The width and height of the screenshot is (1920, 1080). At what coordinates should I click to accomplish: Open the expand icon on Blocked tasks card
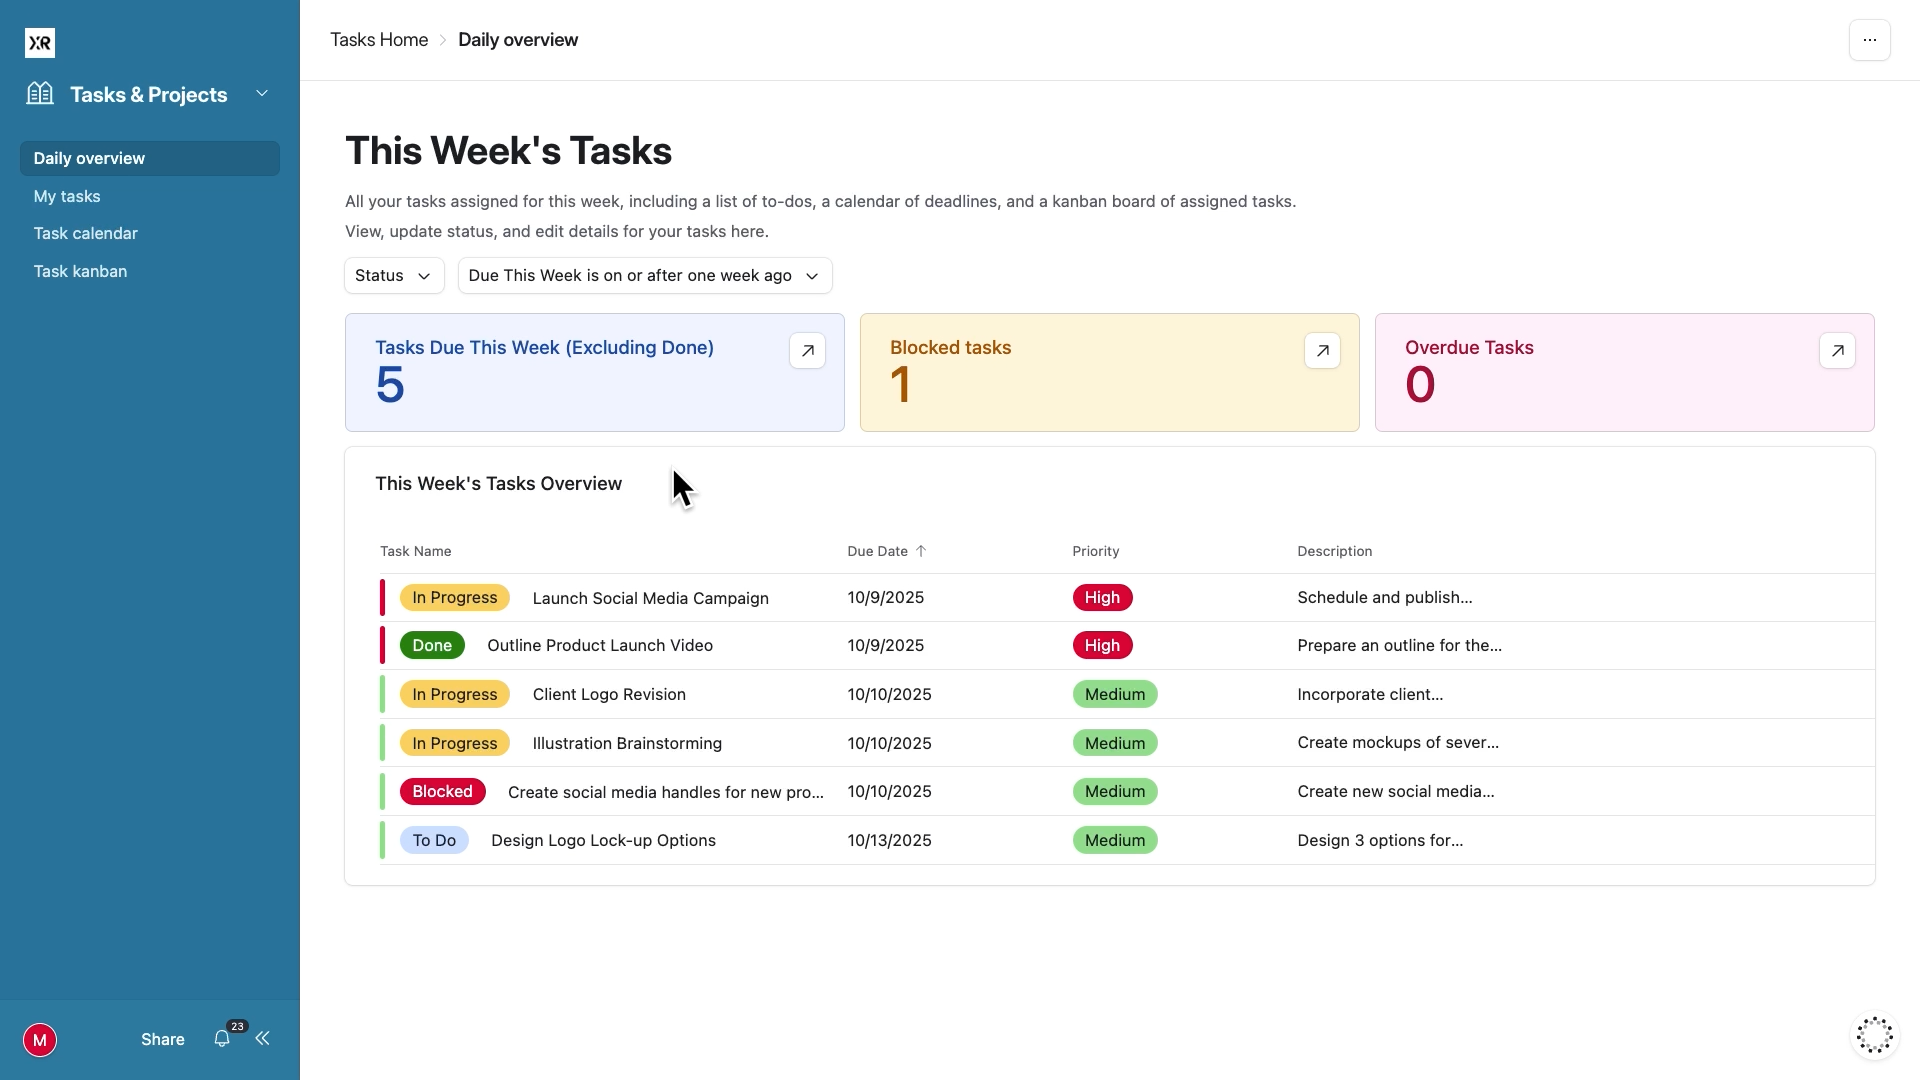tap(1322, 350)
